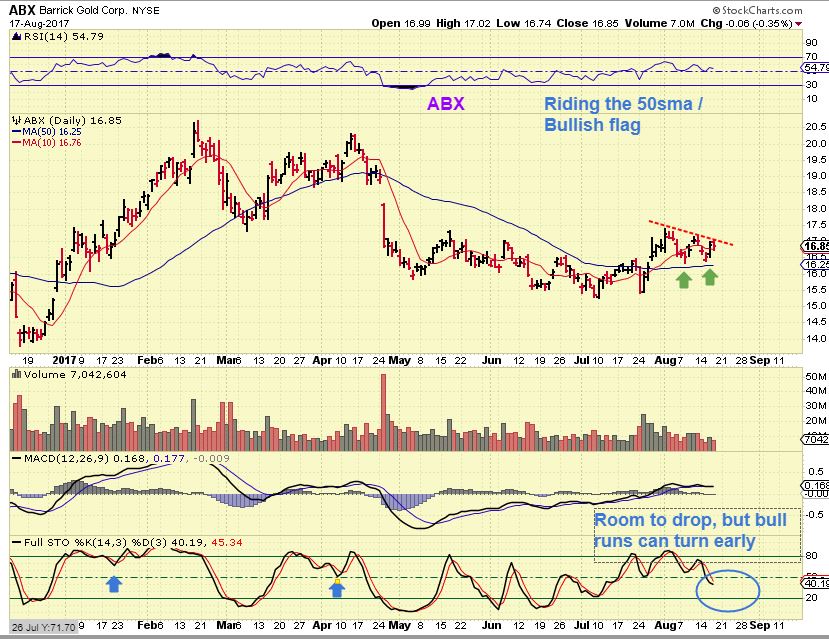
Task: Click the volume bars icon before Volume 7,042,604
Action: pos(16,374)
